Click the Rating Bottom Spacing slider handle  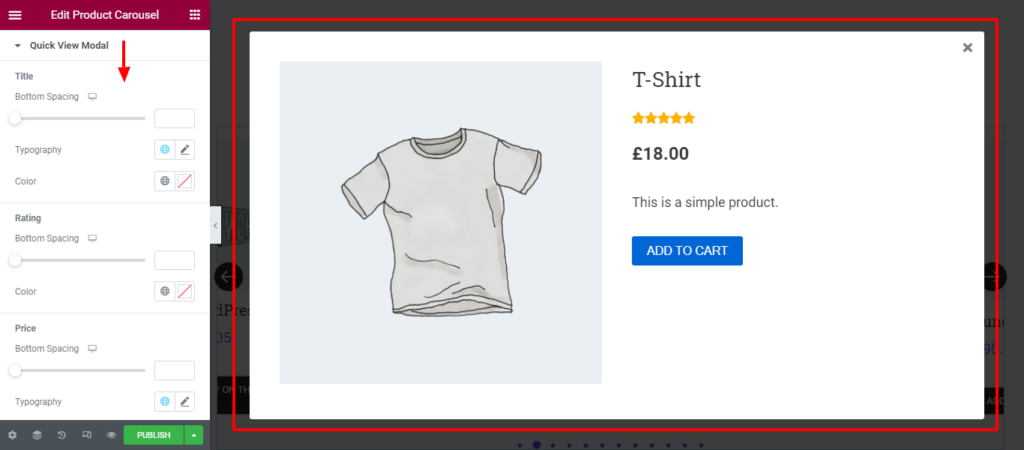click(15, 260)
